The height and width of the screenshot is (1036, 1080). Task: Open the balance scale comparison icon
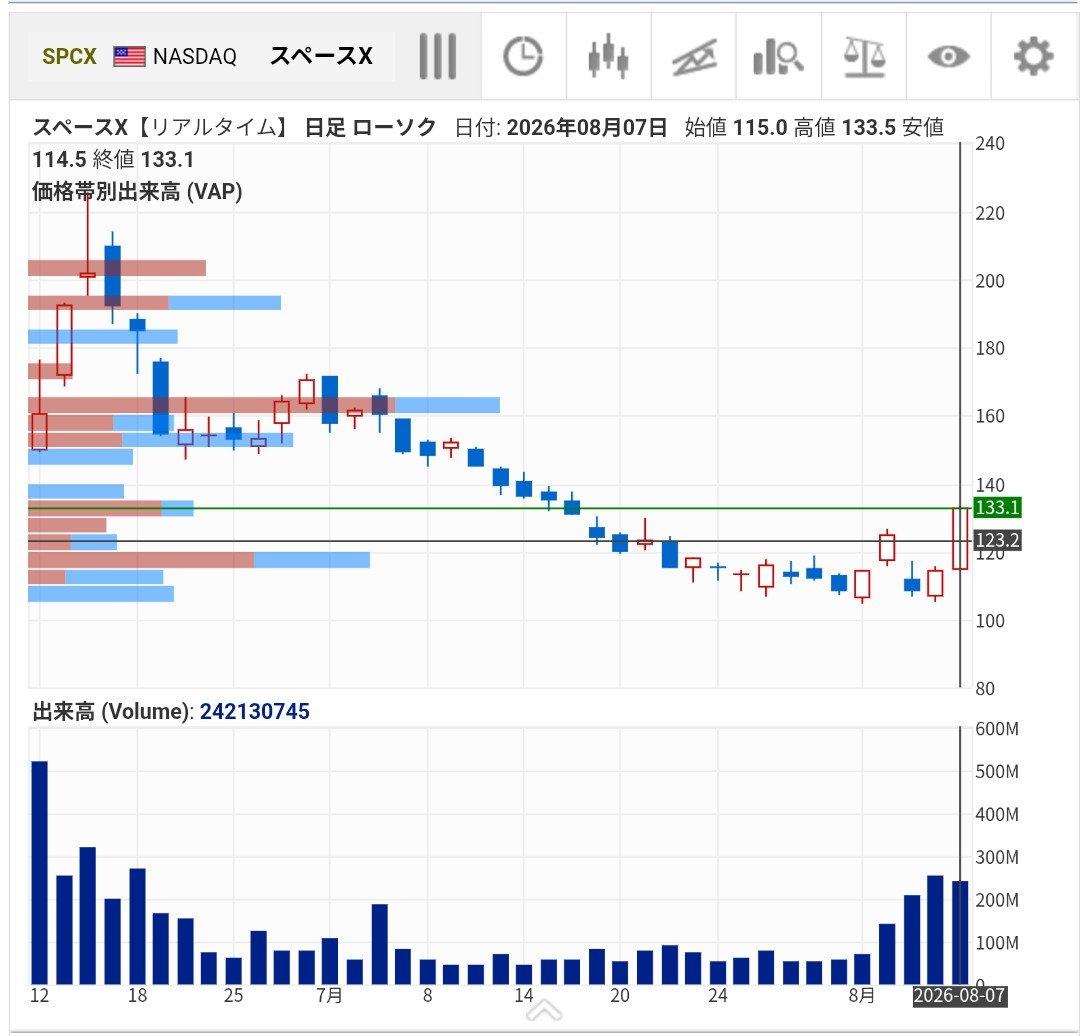(x=864, y=56)
